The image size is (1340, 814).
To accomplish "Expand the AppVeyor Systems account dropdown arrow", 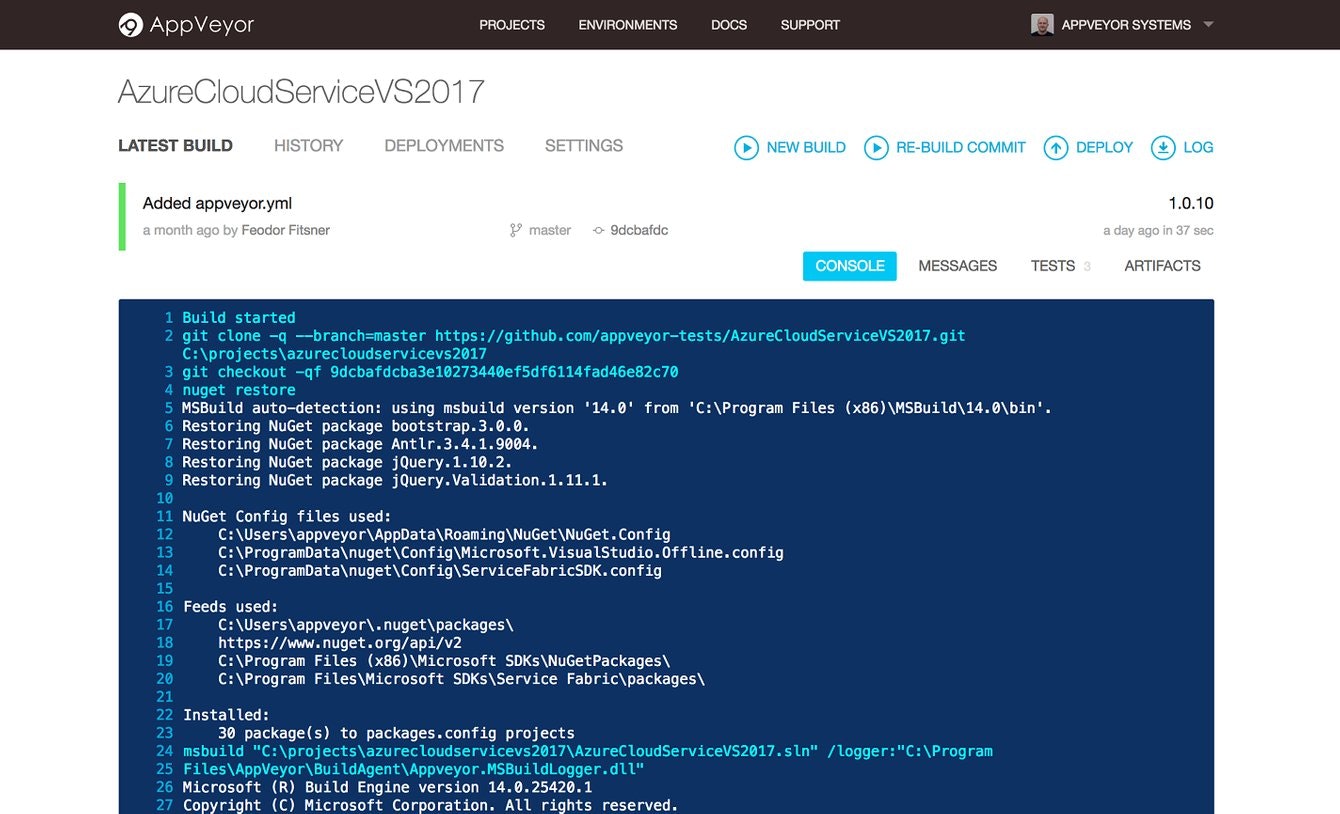I will pos(1208,25).
